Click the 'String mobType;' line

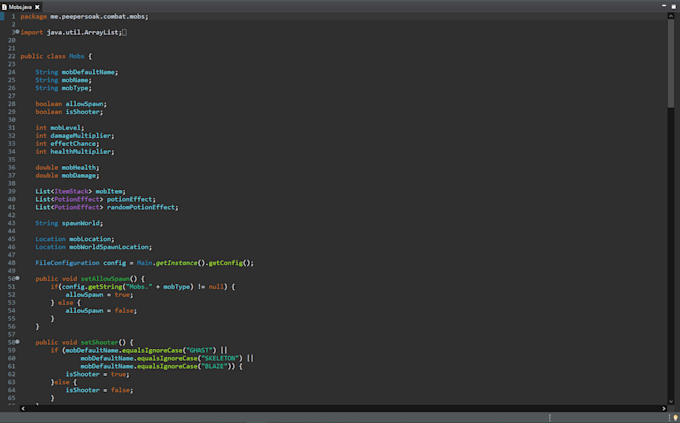(x=63, y=88)
